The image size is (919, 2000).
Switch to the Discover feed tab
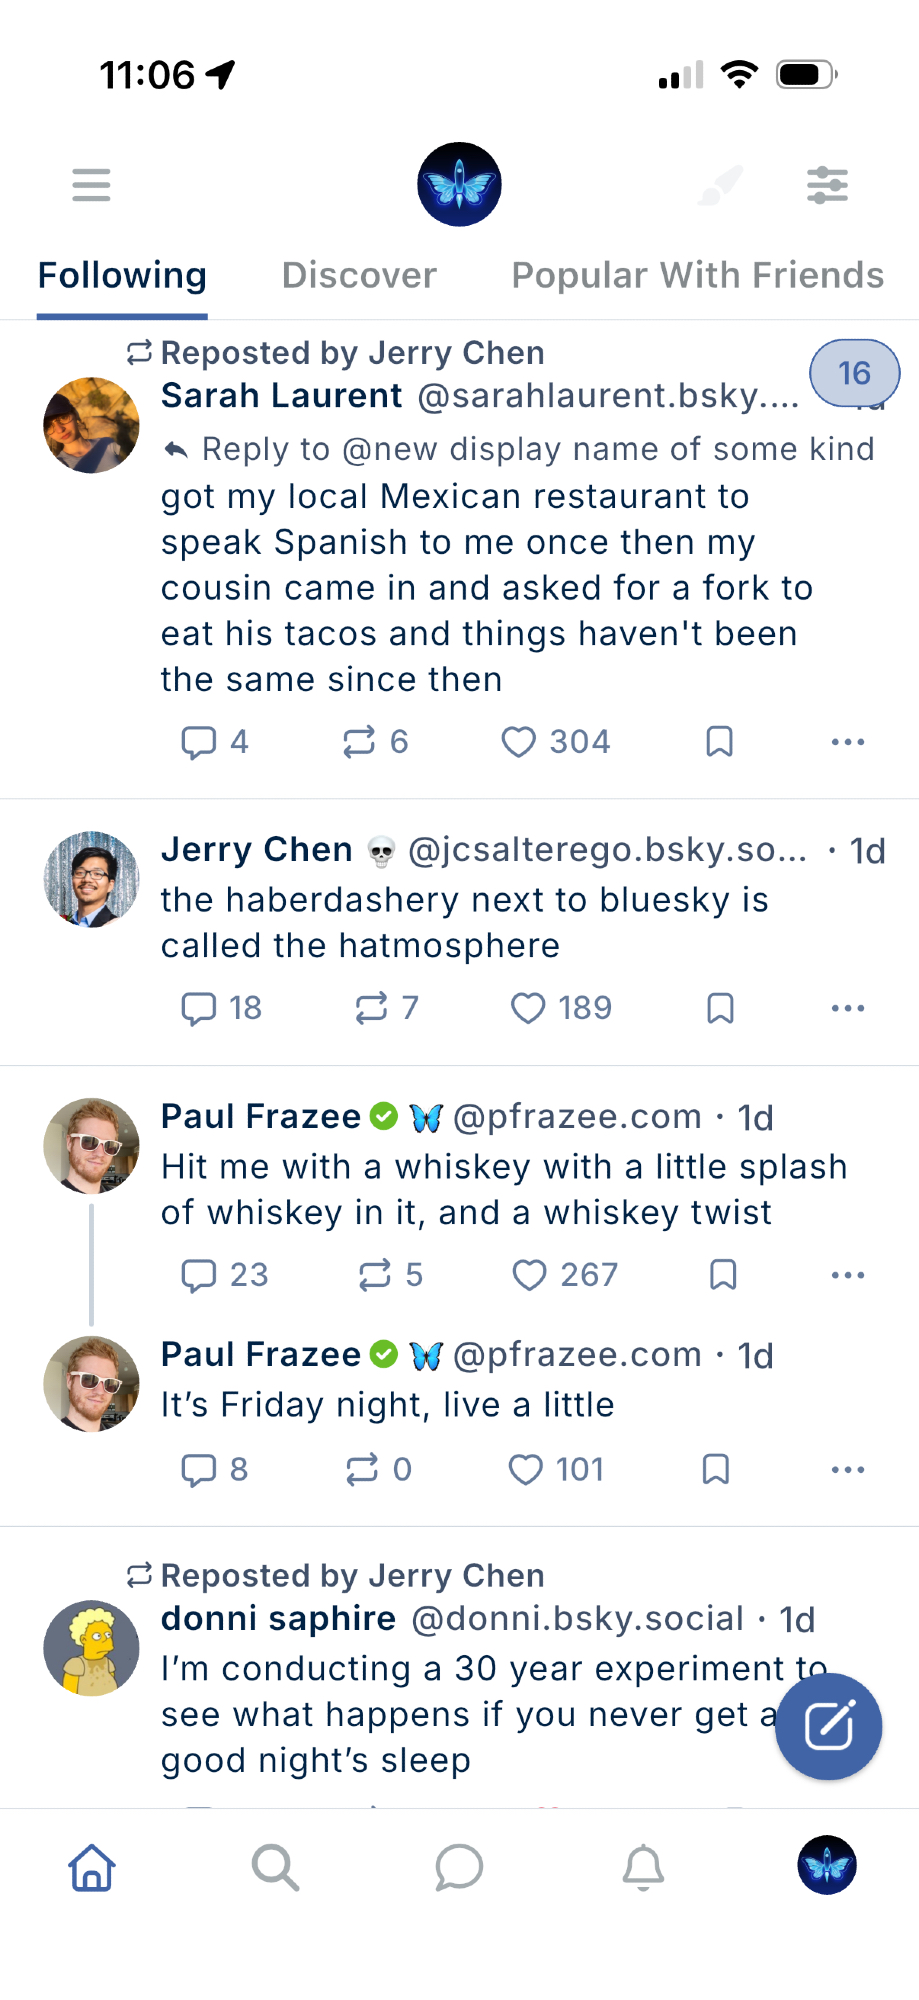(x=359, y=276)
